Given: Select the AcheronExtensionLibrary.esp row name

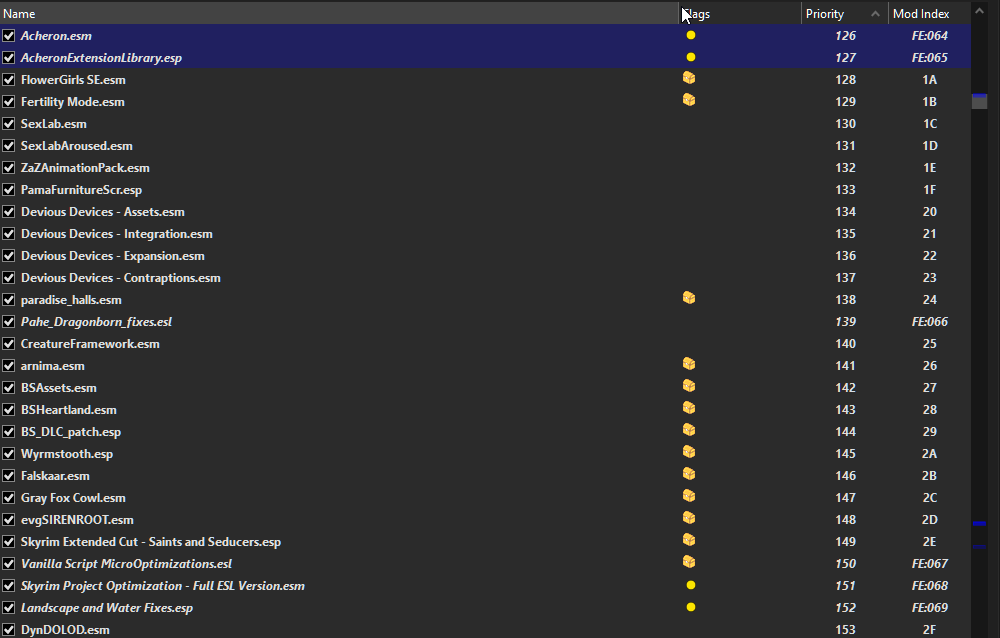Looking at the screenshot, I should click(x=101, y=58).
